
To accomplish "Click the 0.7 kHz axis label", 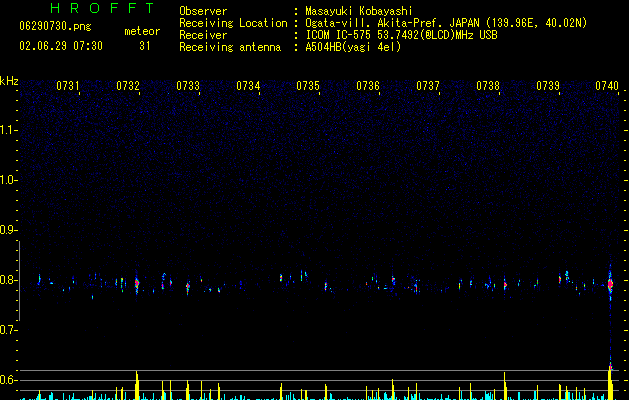I will [x=8, y=330].
